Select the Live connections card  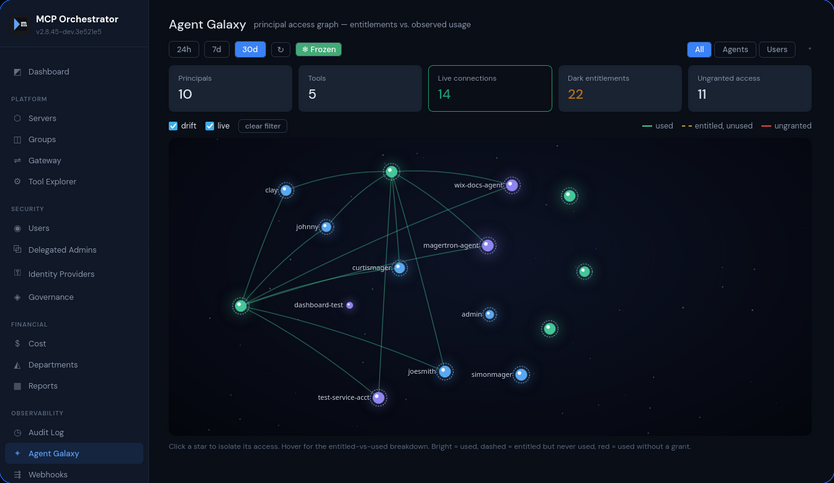coord(490,88)
